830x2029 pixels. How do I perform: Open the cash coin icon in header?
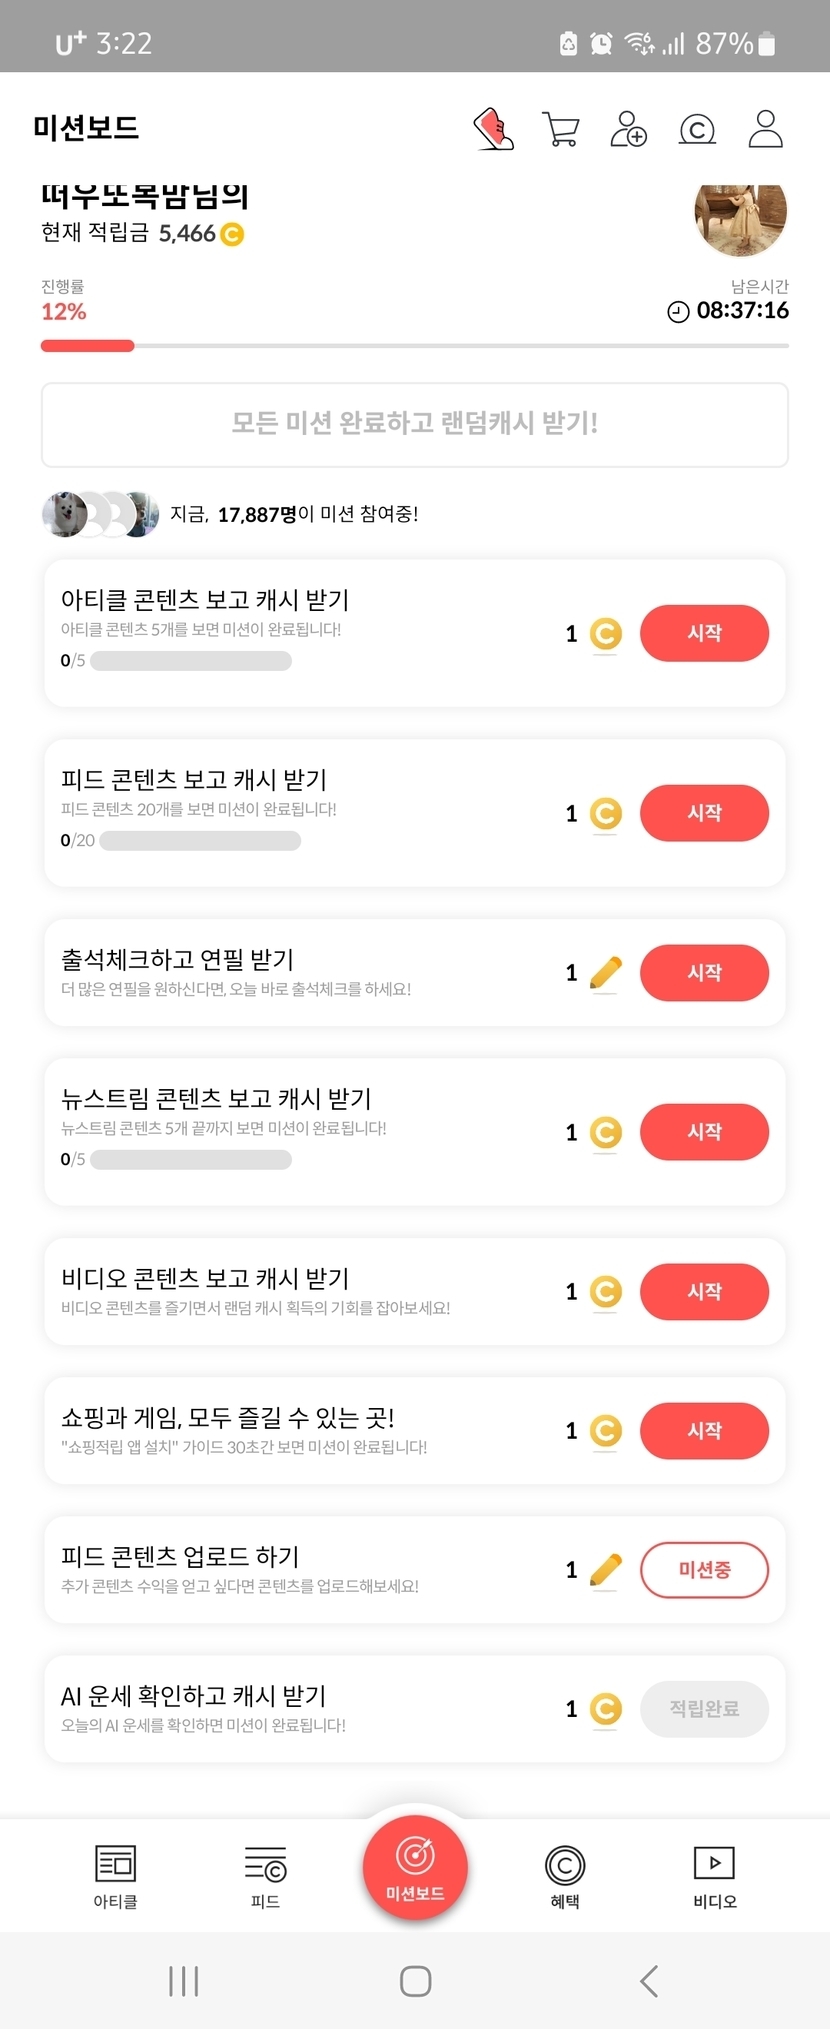697,129
